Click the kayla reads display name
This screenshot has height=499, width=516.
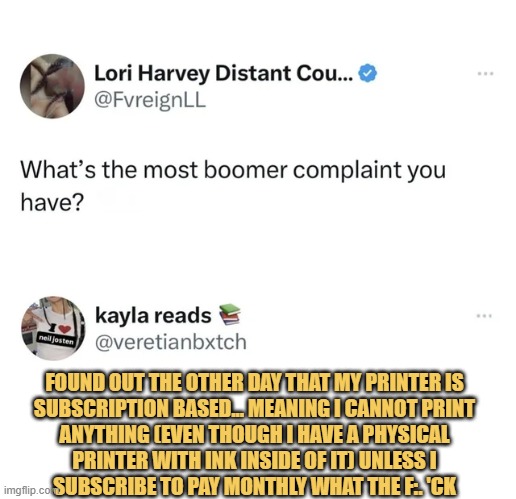153,315
